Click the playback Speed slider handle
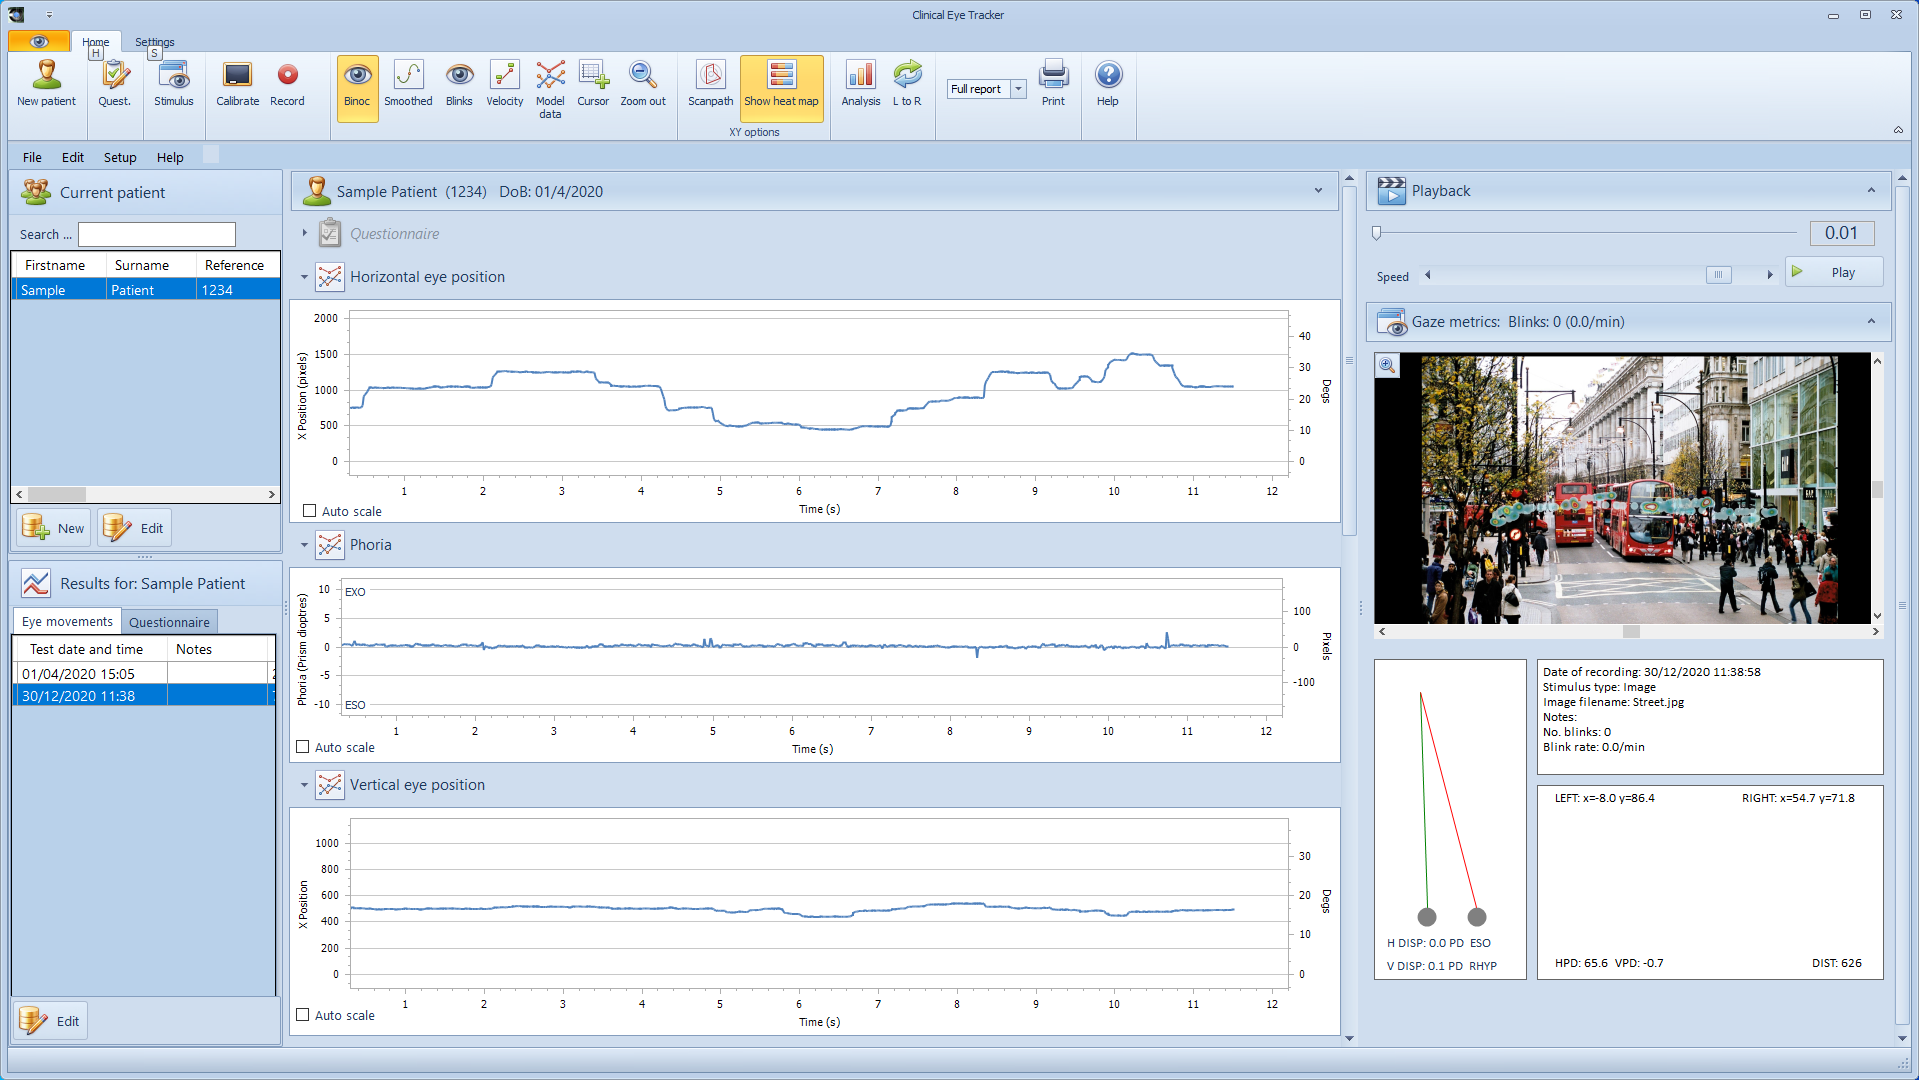 coord(1718,275)
